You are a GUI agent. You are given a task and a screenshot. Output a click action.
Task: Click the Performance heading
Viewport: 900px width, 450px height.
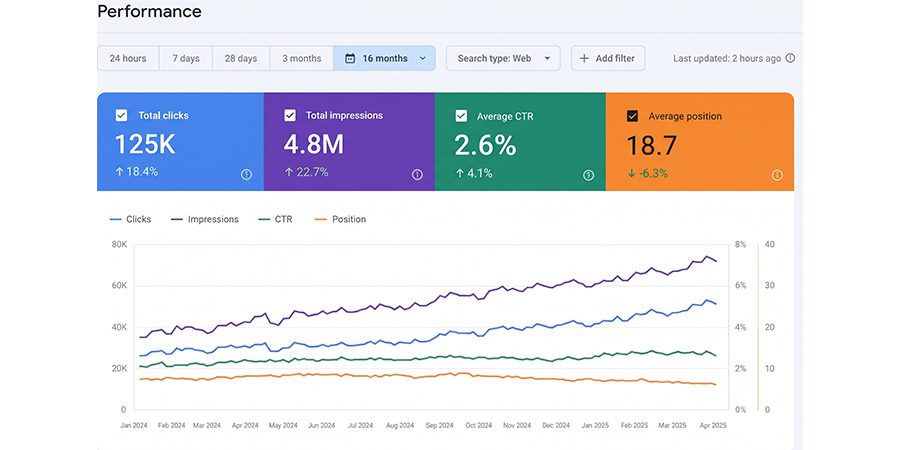[149, 11]
